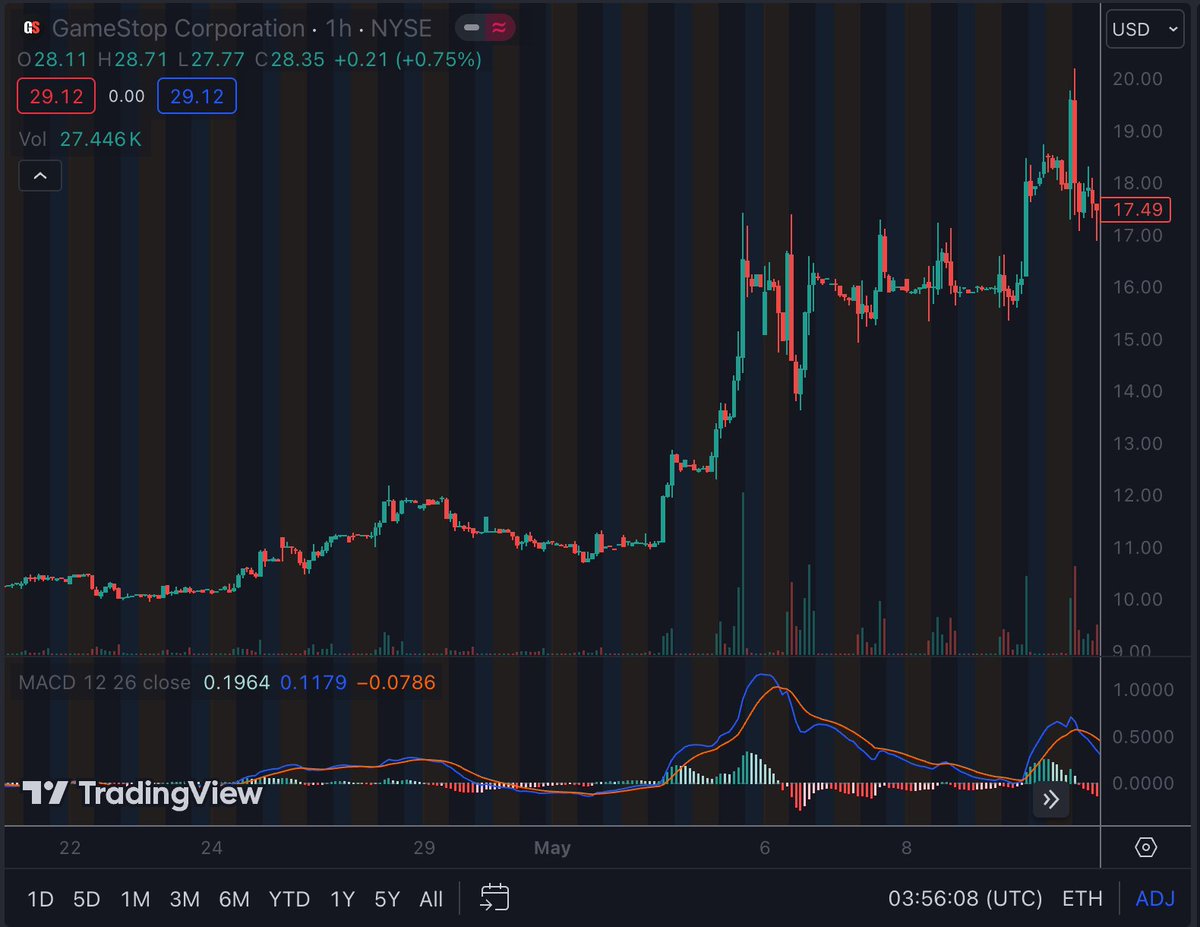
Task: Open chart settings via the gear icon
Action: [x=1147, y=848]
